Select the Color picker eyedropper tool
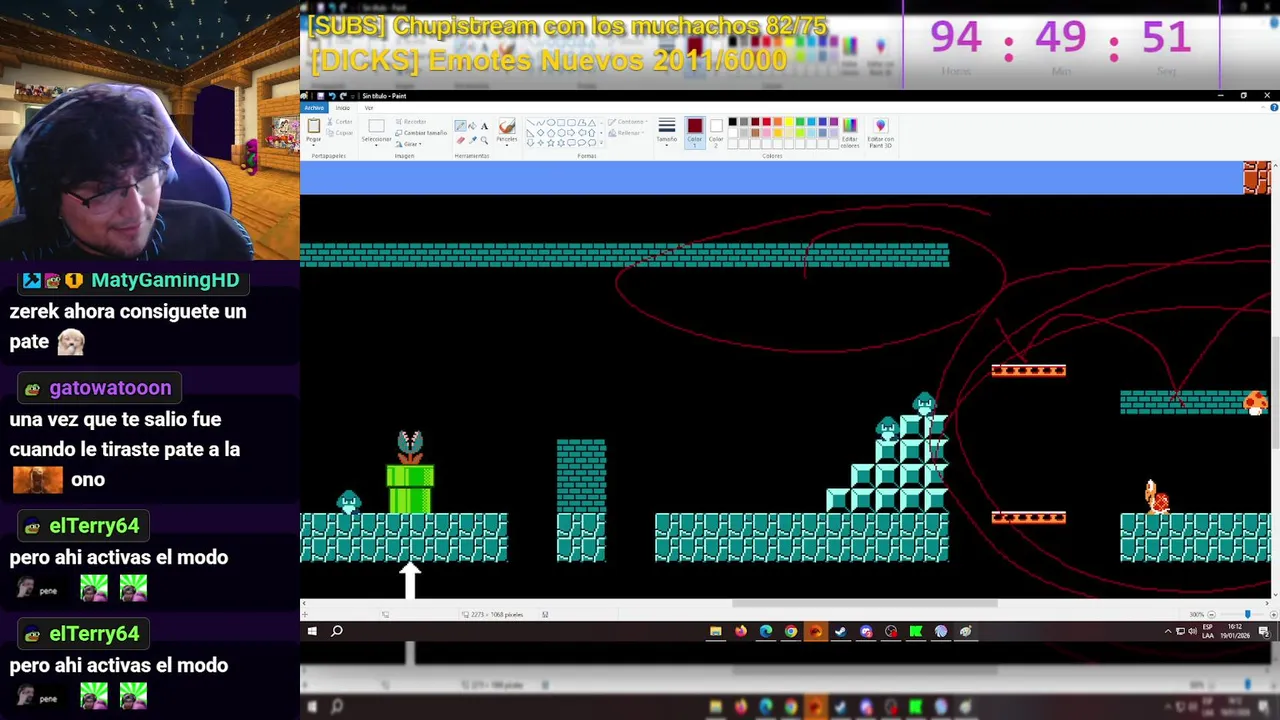This screenshot has height=720, width=1280. (x=472, y=140)
